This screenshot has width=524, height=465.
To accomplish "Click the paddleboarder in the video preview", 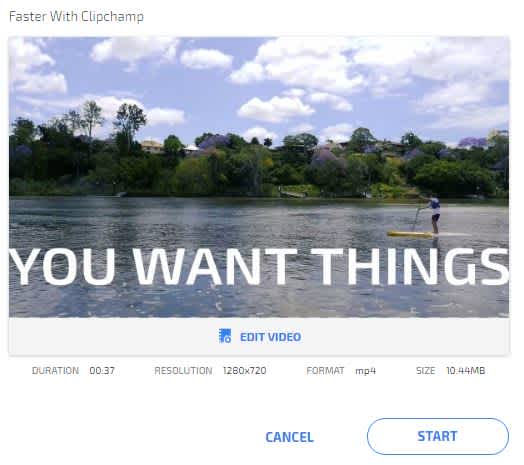I will pos(434,214).
